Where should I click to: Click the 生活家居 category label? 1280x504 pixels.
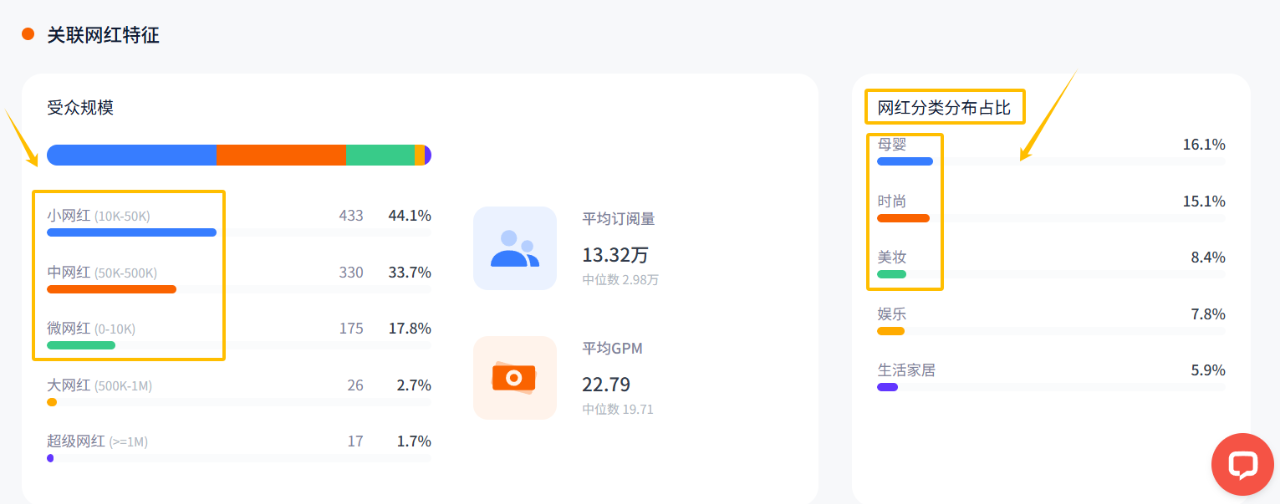pyautogui.click(x=907, y=370)
